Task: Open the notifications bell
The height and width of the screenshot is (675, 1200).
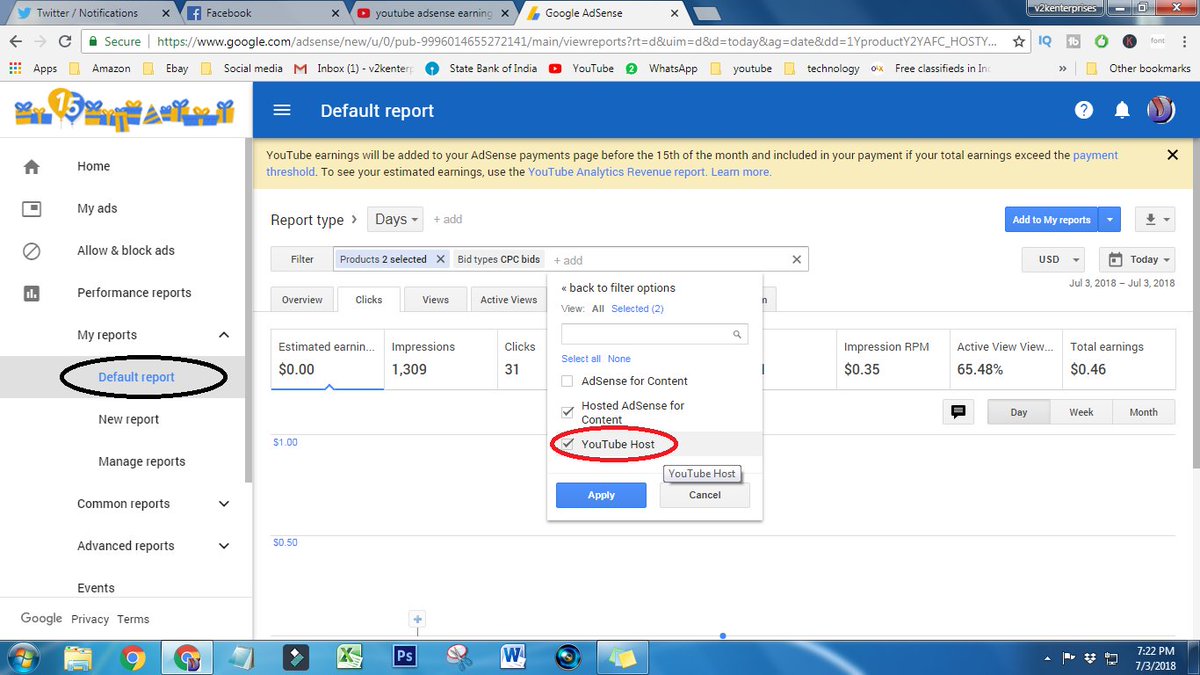Action: [x=1122, y=110]
